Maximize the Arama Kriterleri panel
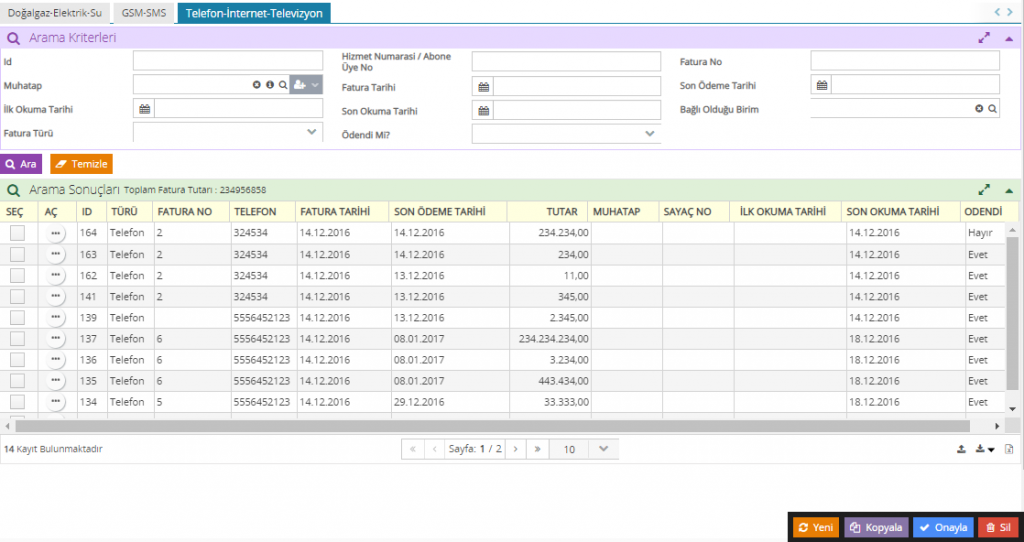1024x542 pixels. (x=984, y=38)
